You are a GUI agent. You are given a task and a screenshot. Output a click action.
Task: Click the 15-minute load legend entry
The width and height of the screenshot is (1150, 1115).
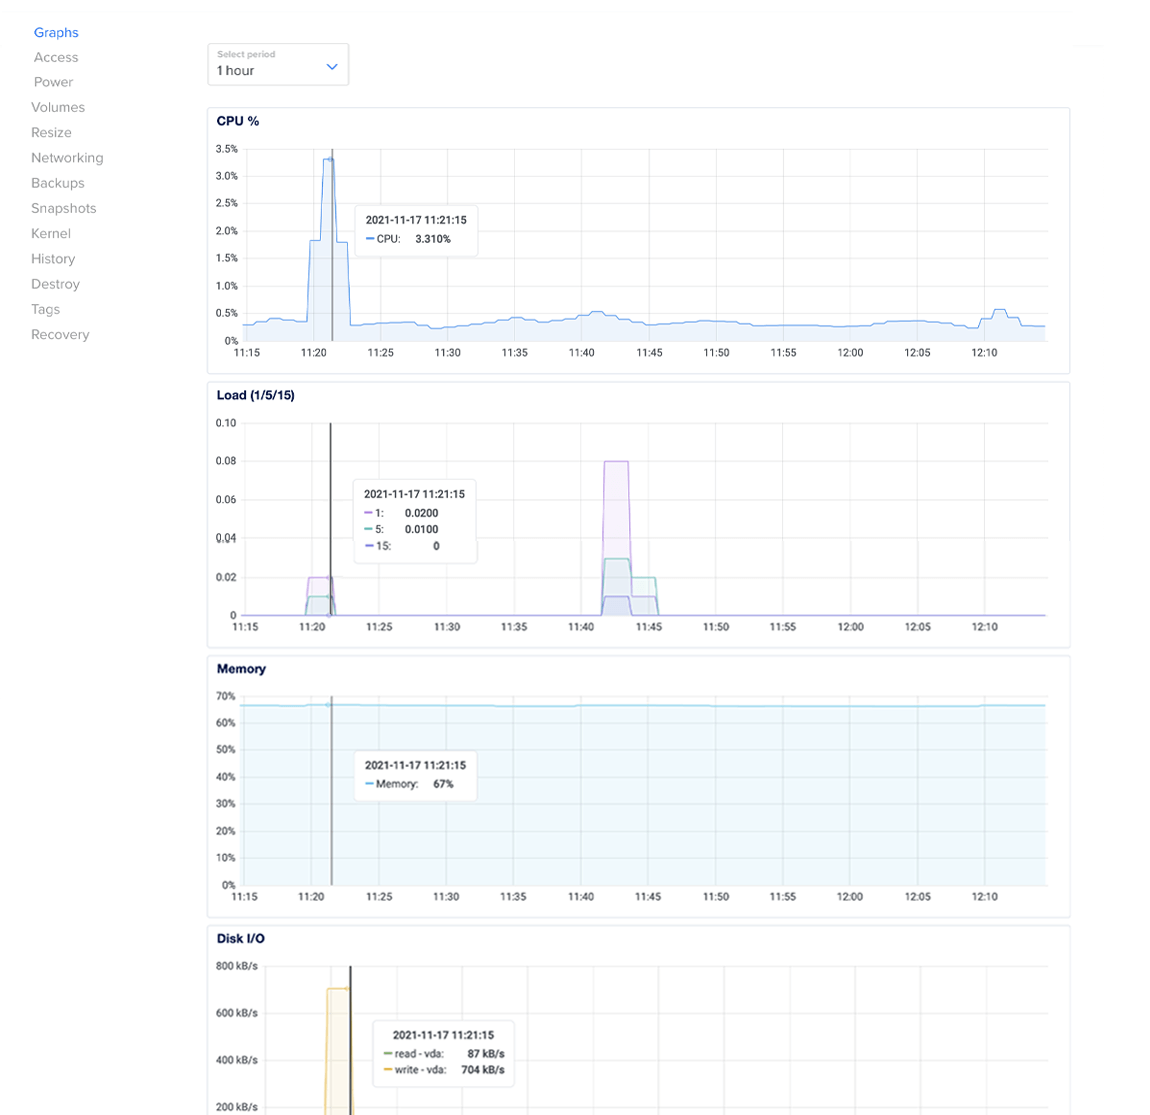[402, 546]
